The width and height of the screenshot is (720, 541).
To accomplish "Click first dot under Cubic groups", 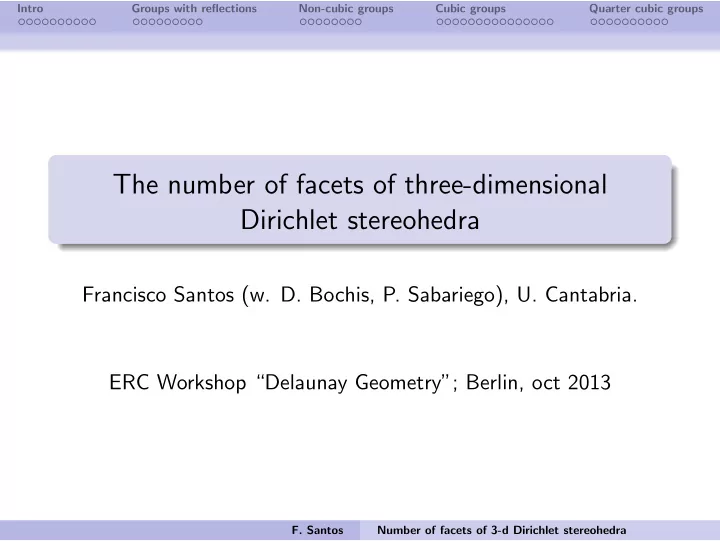I will pos(440,22).
